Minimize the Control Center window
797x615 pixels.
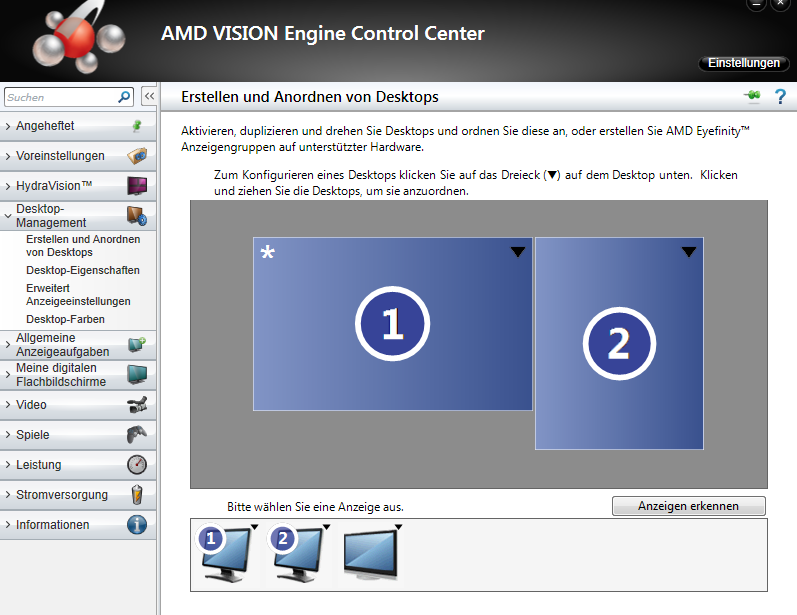click(756, 4)
